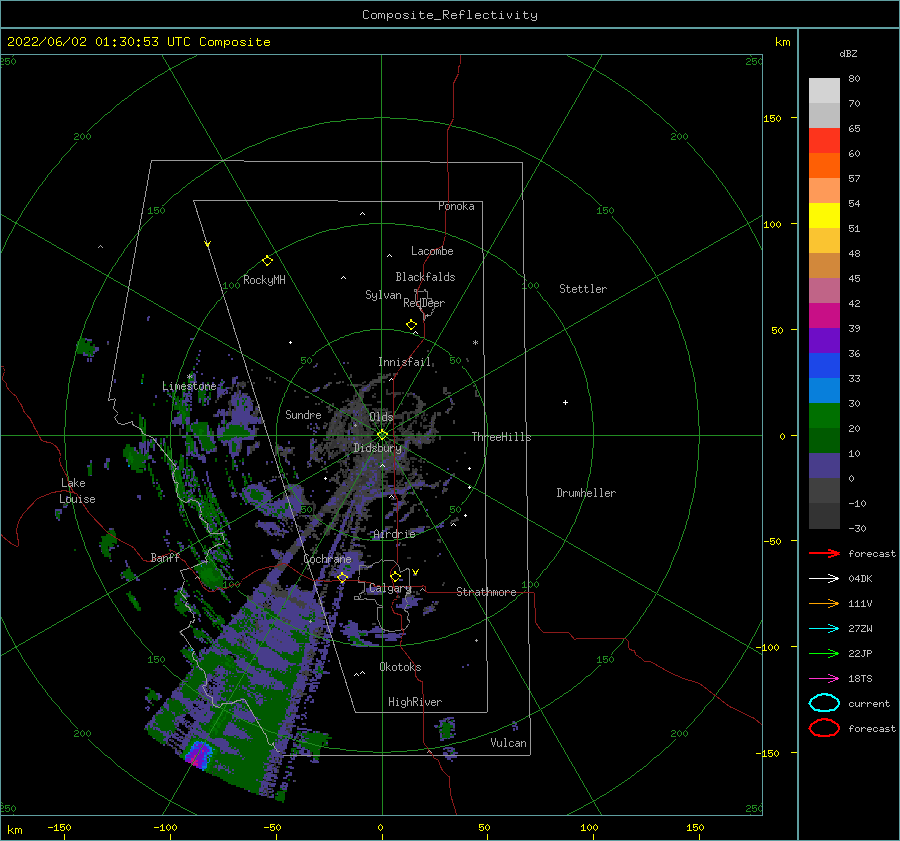Click the white 04DK arrow legend
This screenshot has width=900, height=841.
pyautogui.click(x=824, y=579)
